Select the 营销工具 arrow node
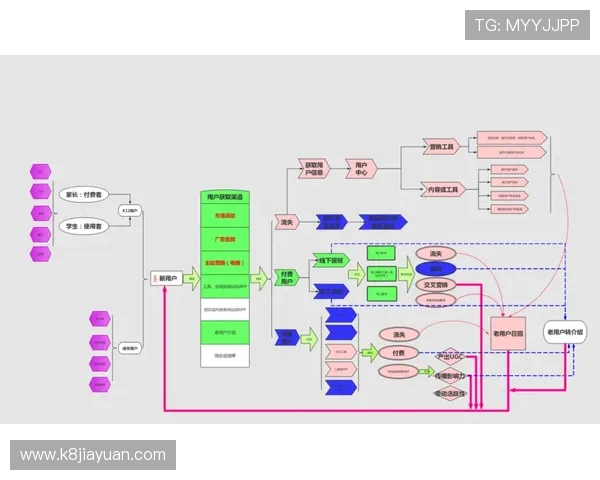 point(442,147)
